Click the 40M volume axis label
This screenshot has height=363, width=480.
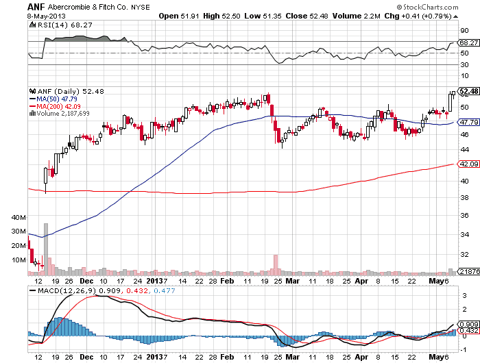point(18,217)
